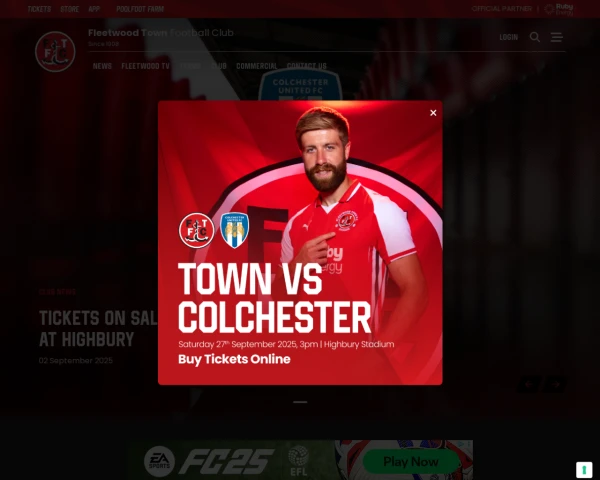This screenshot has width=600, height=480.
Task: Click the Ruby Energy partner logo
Action: 559,9
